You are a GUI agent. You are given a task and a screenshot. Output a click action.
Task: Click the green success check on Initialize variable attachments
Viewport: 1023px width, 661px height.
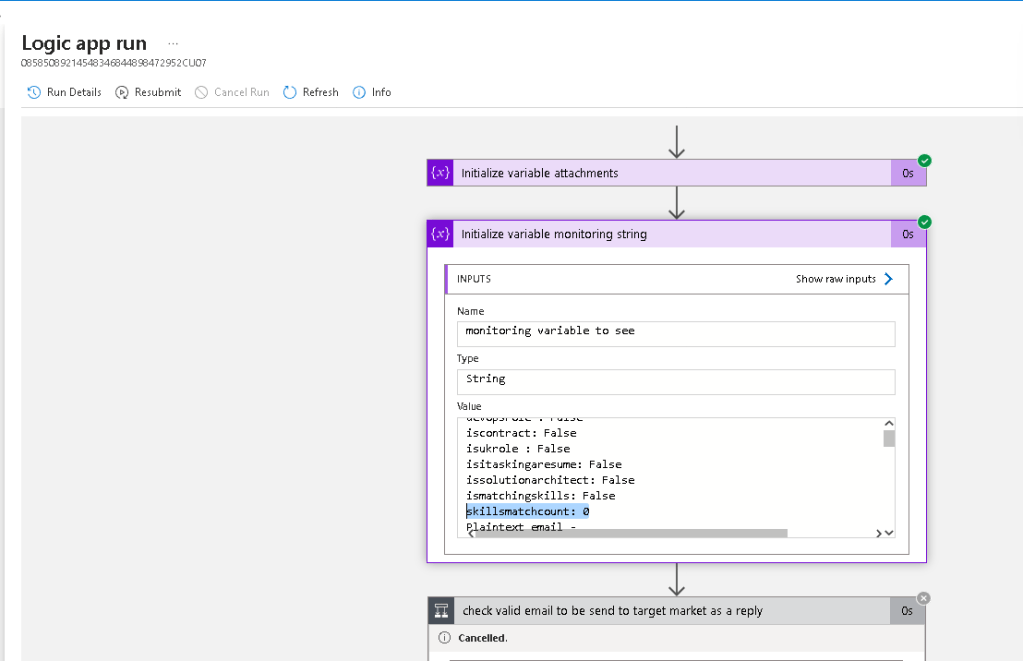click(x=924, y=161)
